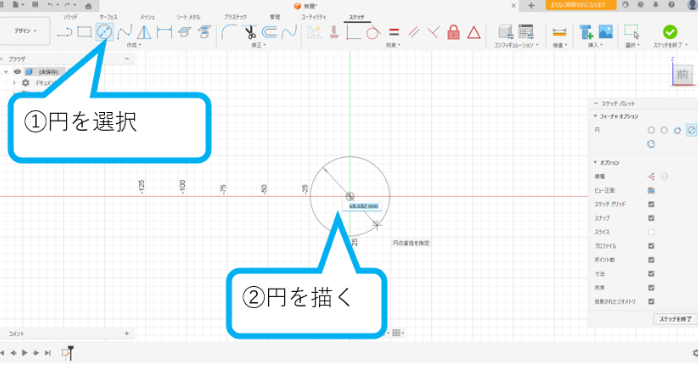Select the 2-point Circle tool in toolbar

(x=104, y=32)
